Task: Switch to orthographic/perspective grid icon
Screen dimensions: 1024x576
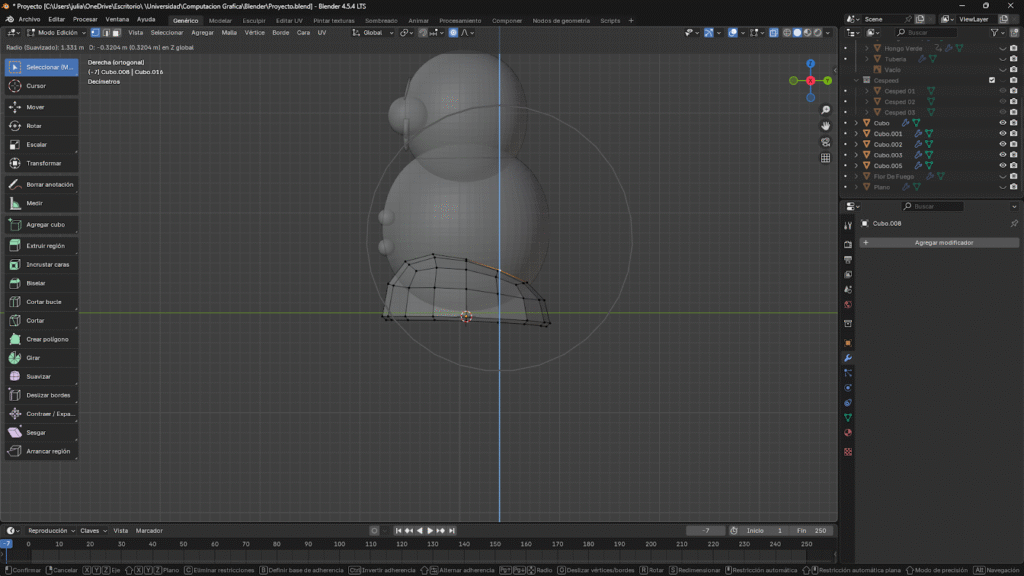Action: point(825,158)
